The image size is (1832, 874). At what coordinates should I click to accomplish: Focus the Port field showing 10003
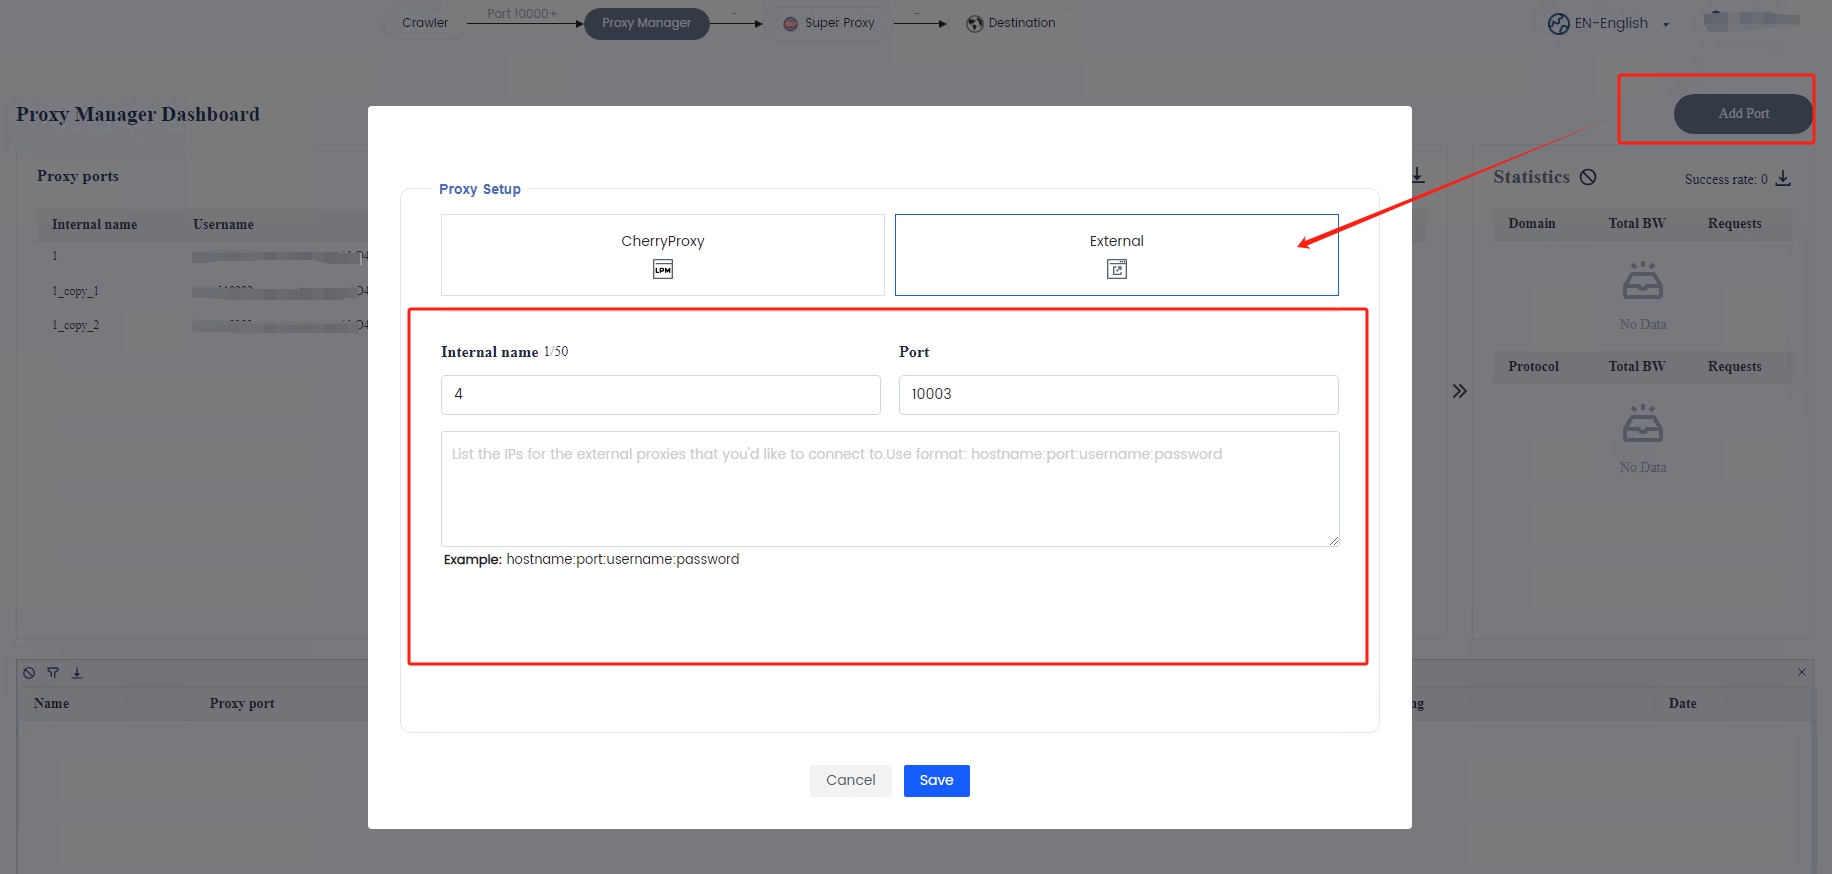coord(1118,395)
